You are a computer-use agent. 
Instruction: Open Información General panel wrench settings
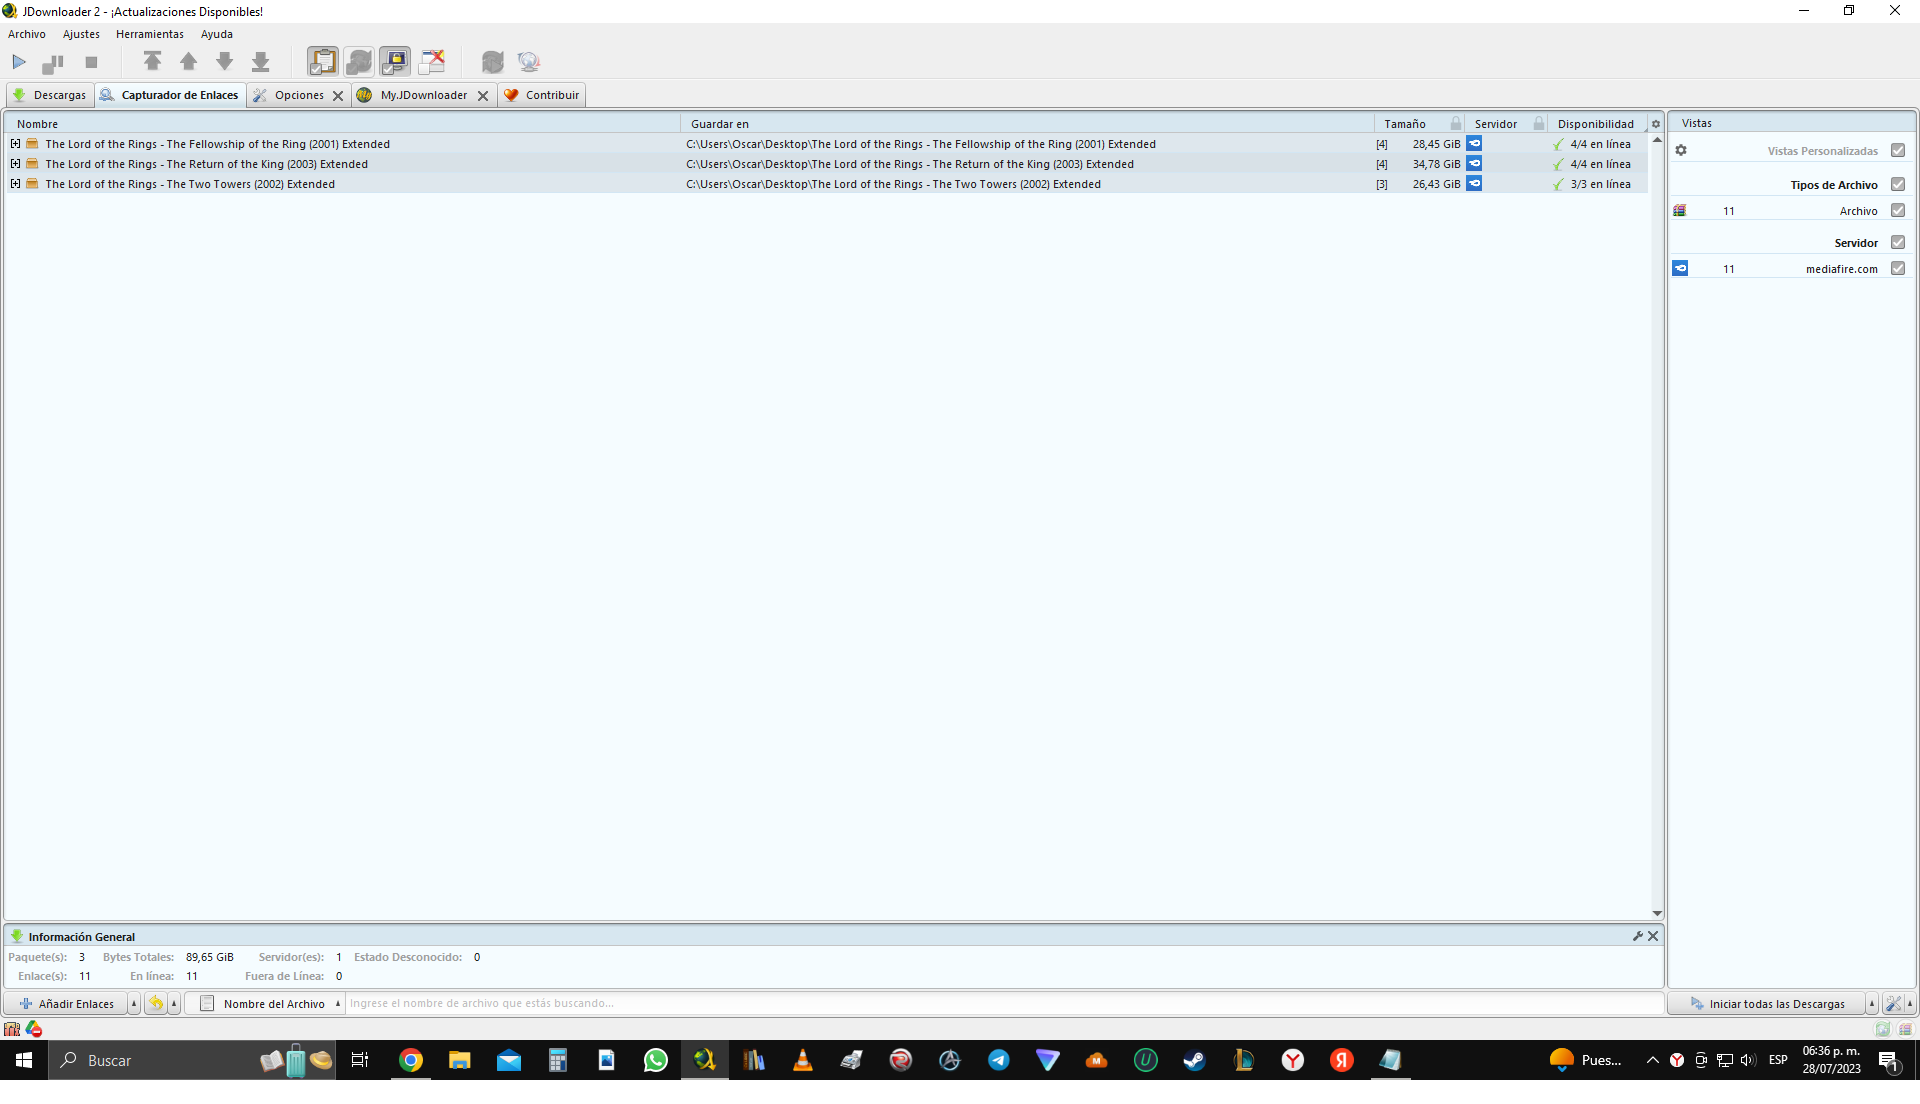tap(1638, 937)
